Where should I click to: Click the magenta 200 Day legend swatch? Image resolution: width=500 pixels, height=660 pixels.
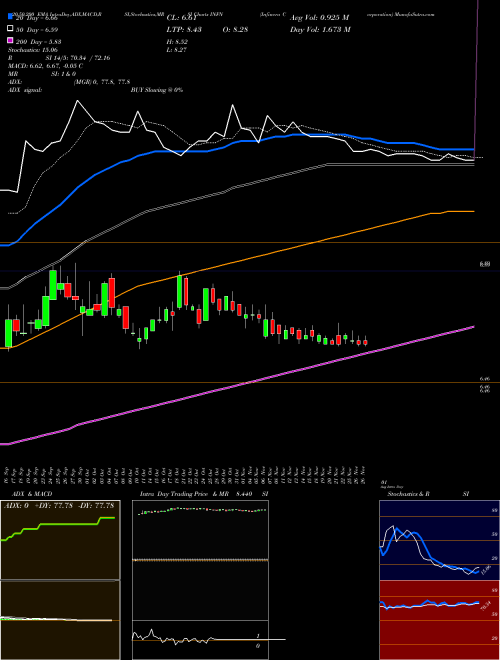pyautogui.click(x=10, y=41)
